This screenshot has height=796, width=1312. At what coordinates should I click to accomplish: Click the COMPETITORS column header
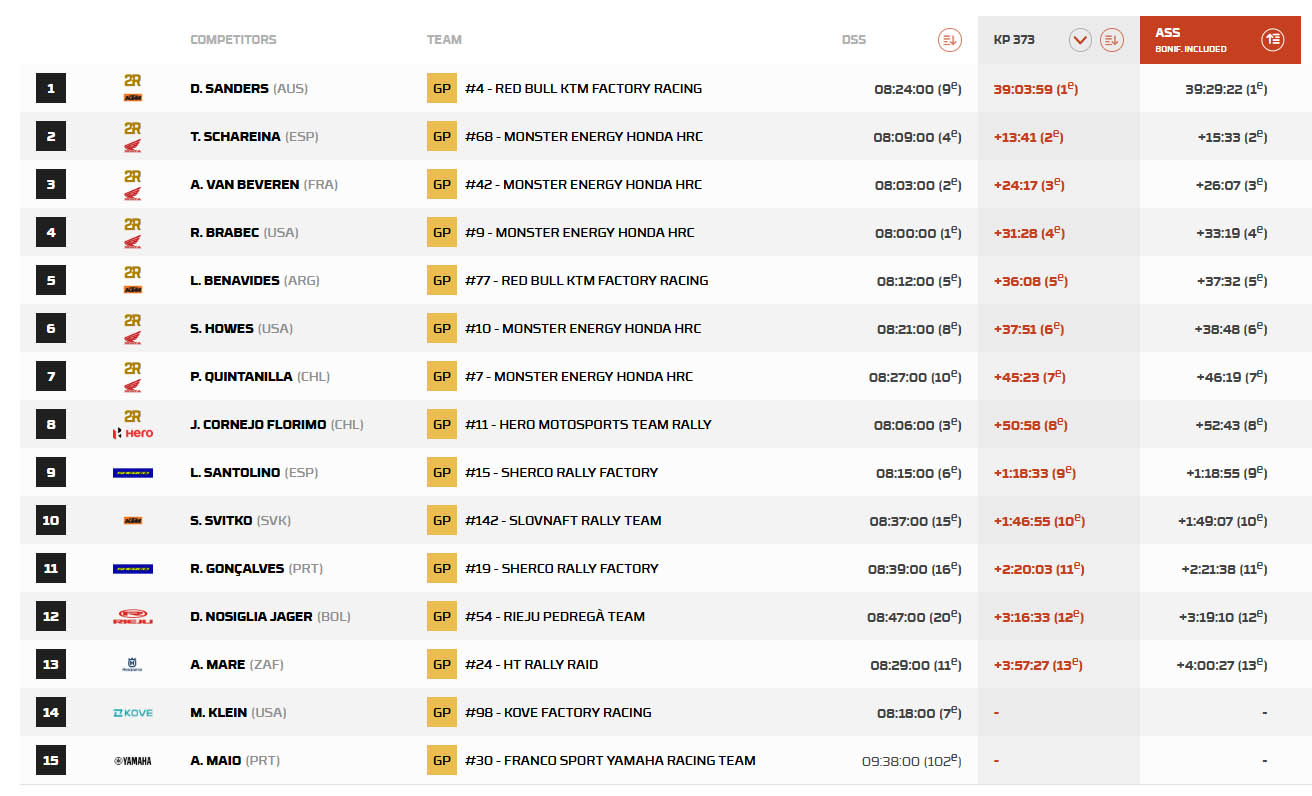tap(233, 40)
